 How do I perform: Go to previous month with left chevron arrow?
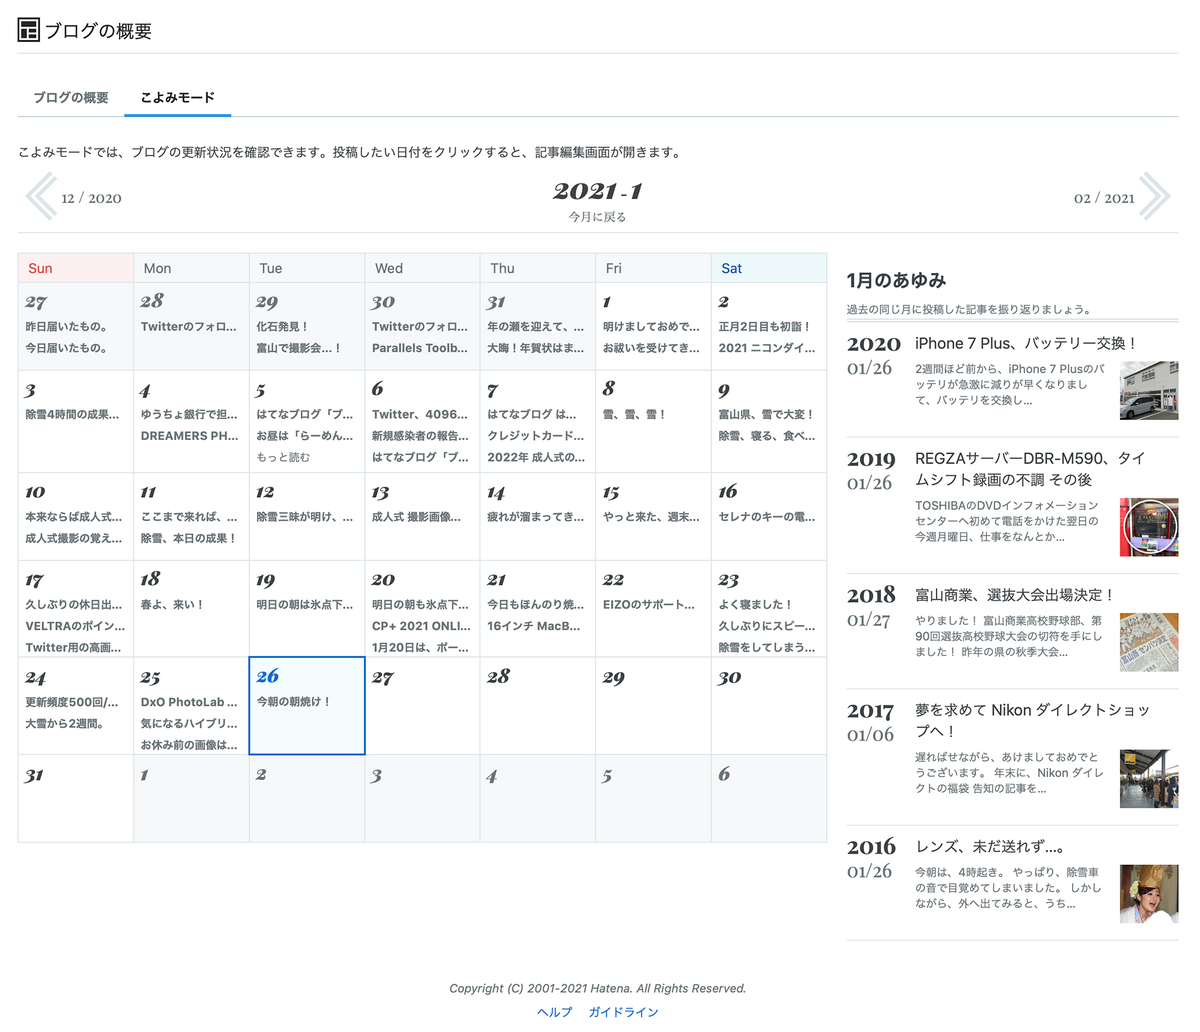click(41, 196)
